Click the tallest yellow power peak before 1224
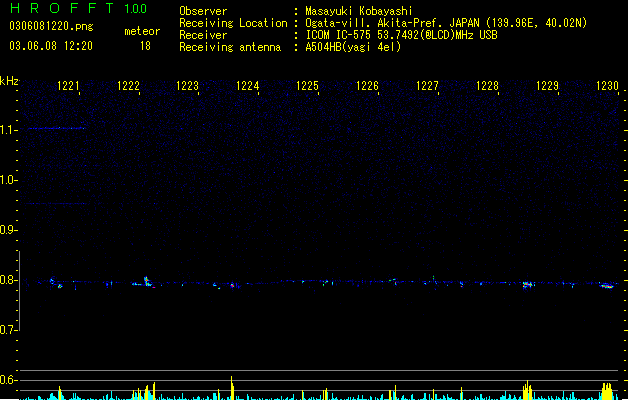The height and width of the screenshot is (400, 629). [x=232, y=388]
